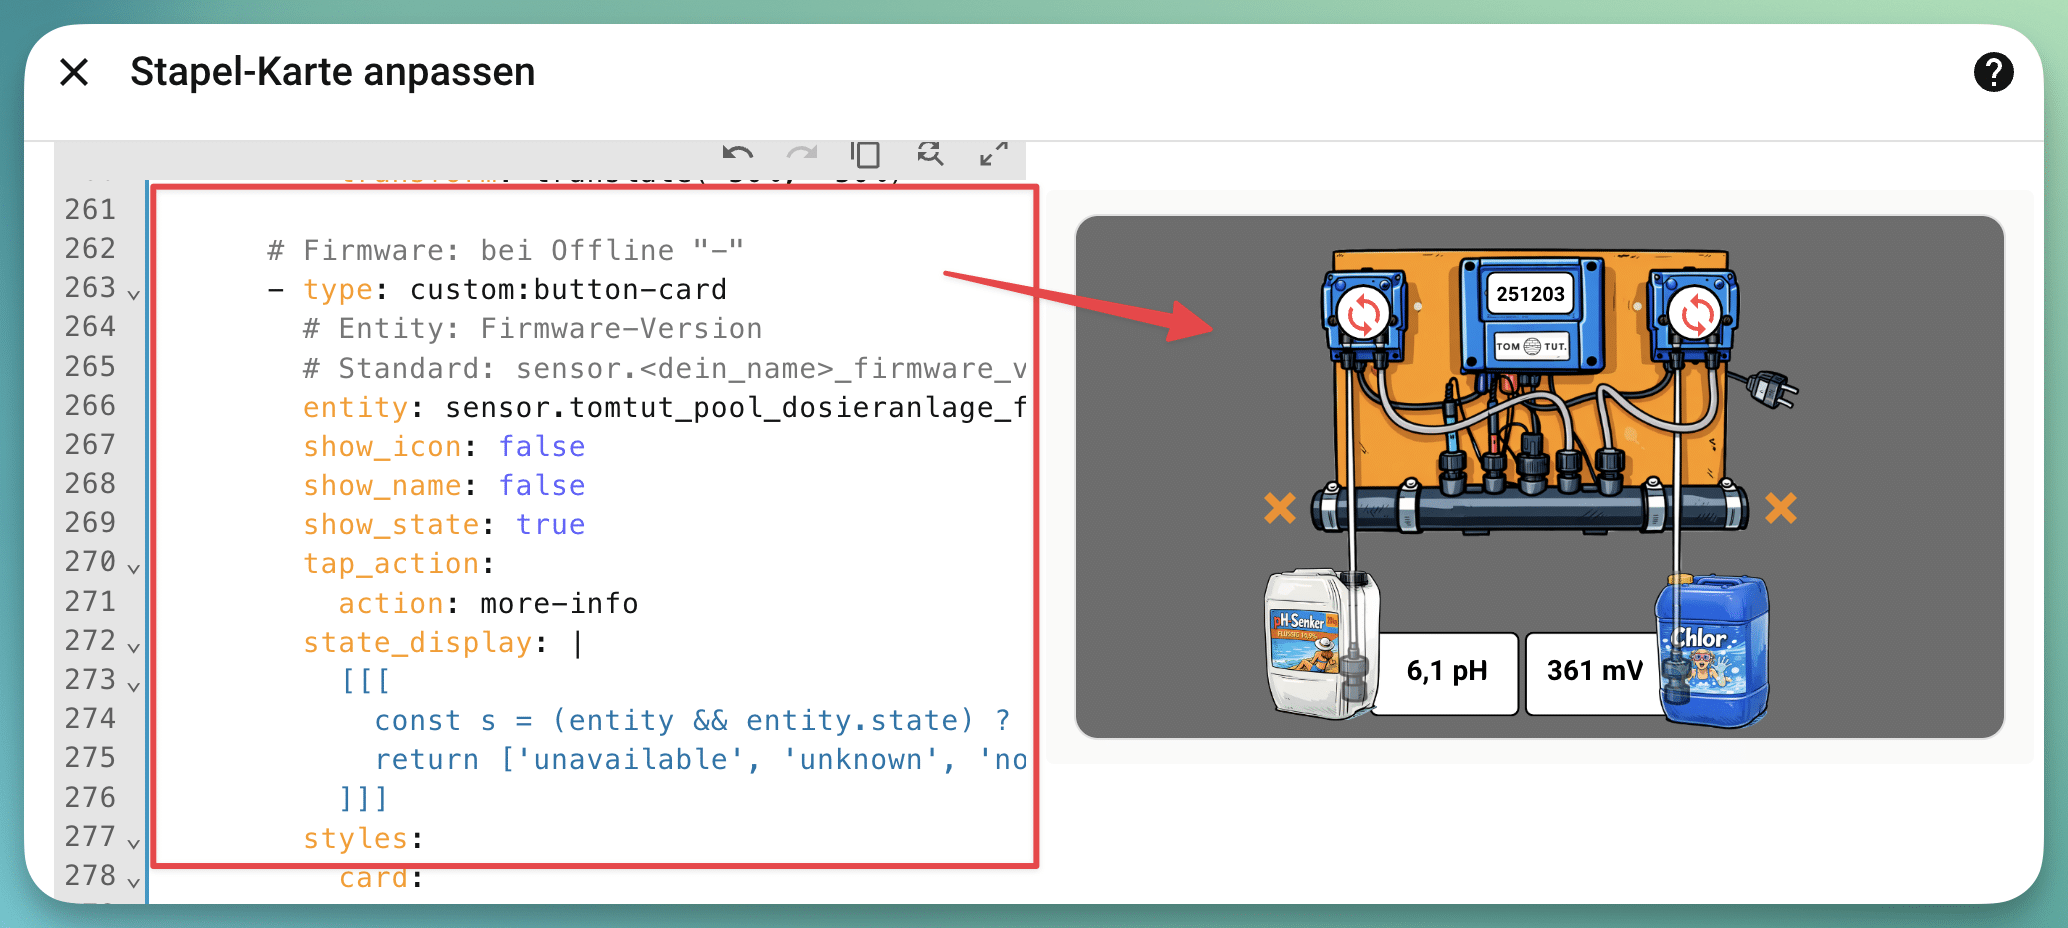Screen dimensions: 2068x928
Task: Click the blue Chlor canister image
Action: pyautogui.click(x=1714, y=650)
